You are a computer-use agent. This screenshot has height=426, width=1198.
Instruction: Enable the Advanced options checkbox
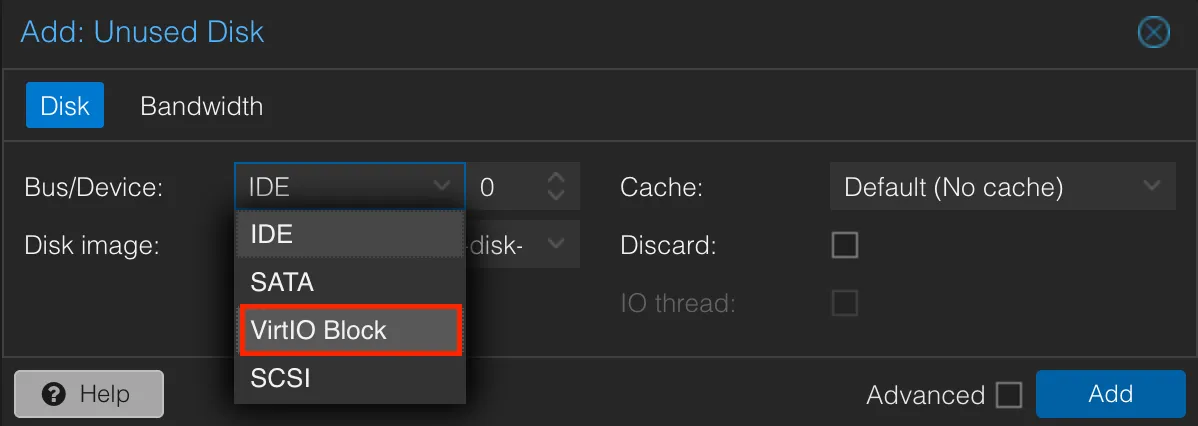coord(1009,395)
